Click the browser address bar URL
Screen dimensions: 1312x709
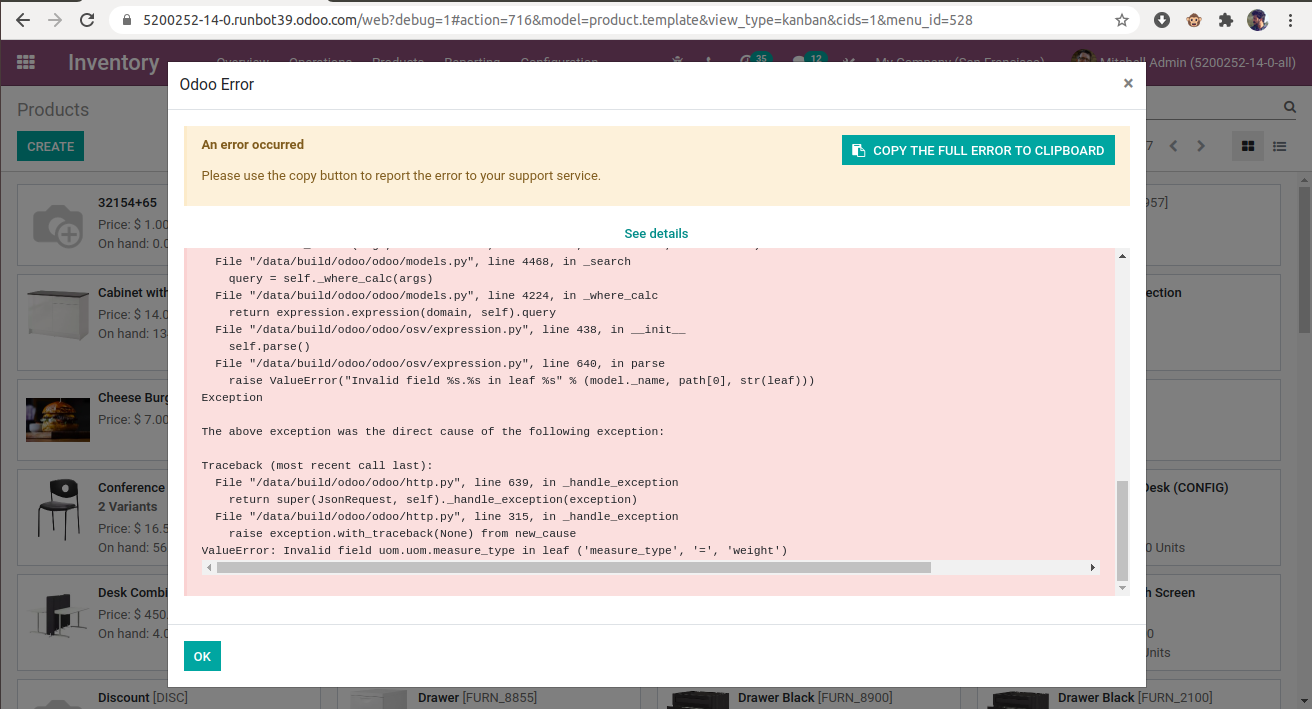pyautogui.click(x=557, y=20)
